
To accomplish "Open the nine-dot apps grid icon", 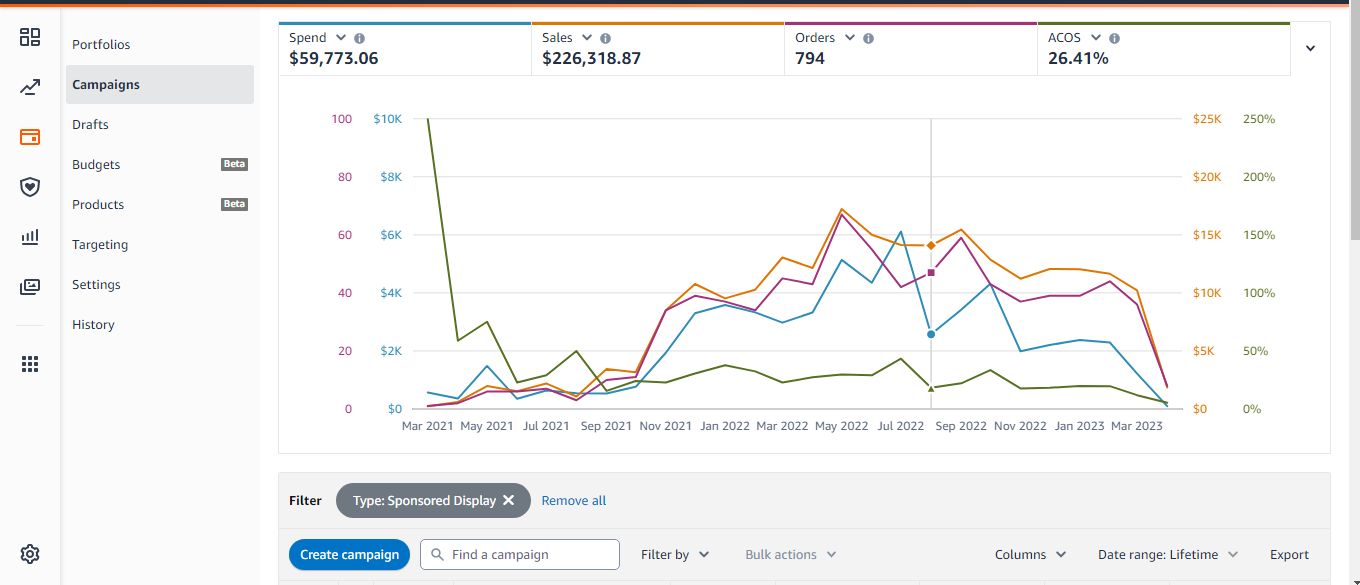I will coord(30,364).
